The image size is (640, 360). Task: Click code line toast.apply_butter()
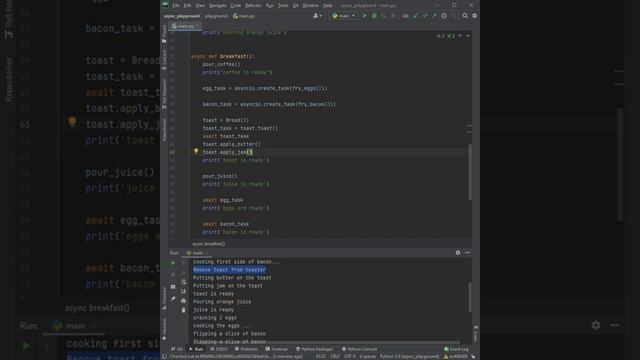point(231,144)
